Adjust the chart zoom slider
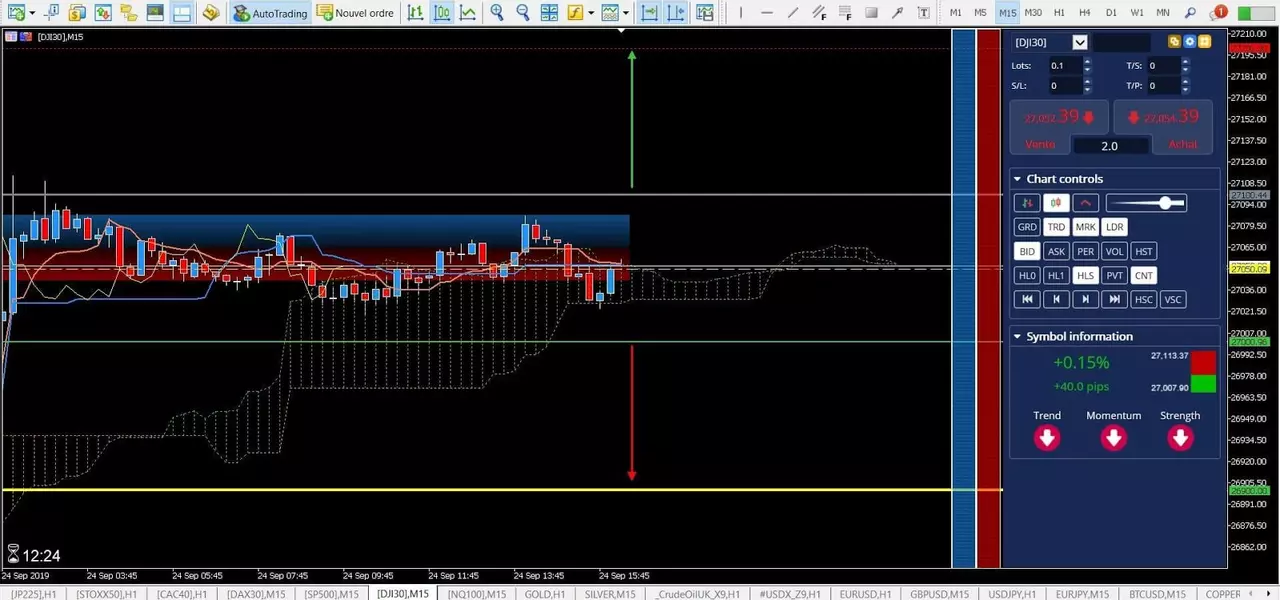The width and height of the screenshot is (1280, 600). pyautogui.click(x=1146, y=203)
